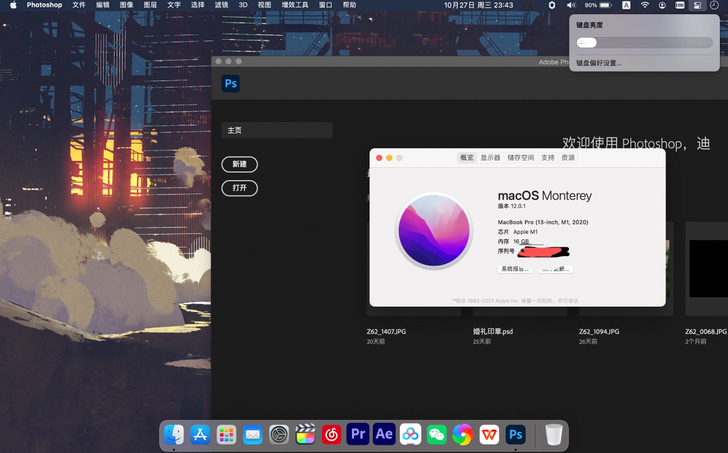The width and height of the screenshot is (728, 453).
Task: Open the 选择 menu
Action: pyautogui.click(x=197, y=5)
